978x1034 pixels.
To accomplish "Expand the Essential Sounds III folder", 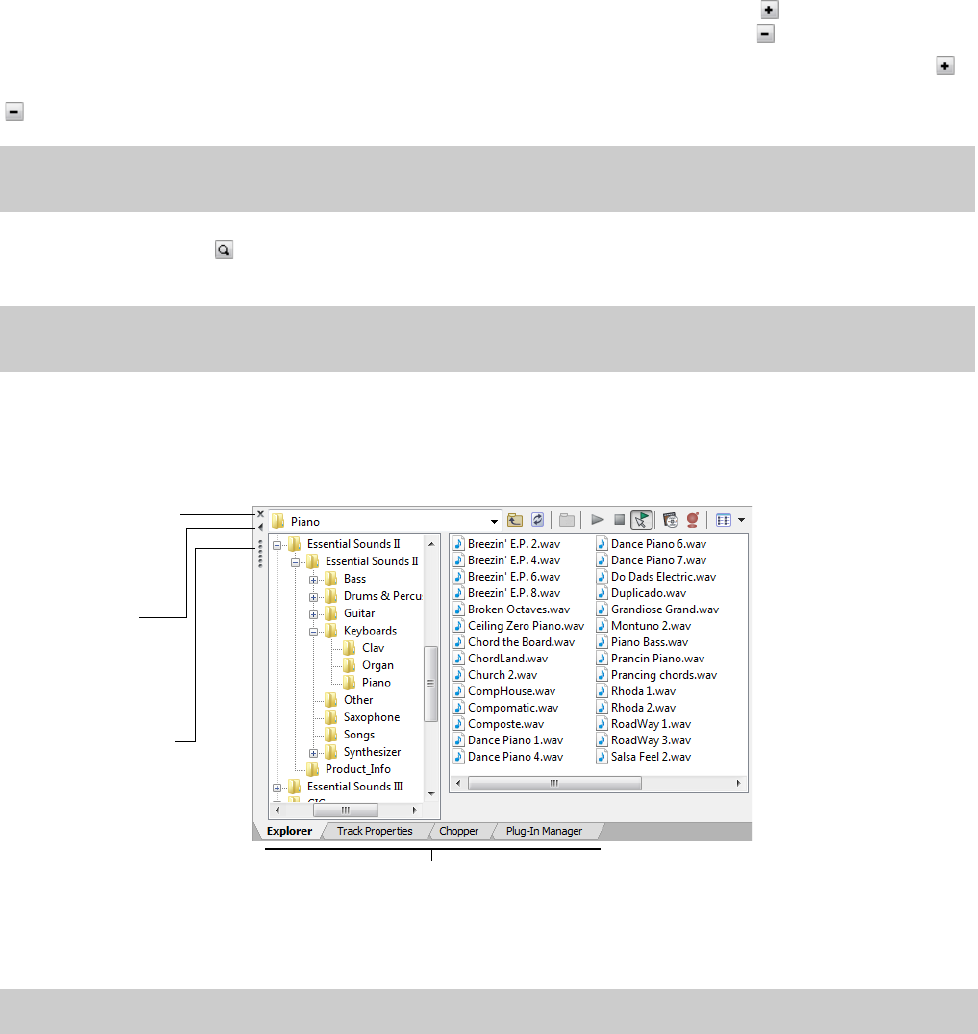I will tap(277, 788).
